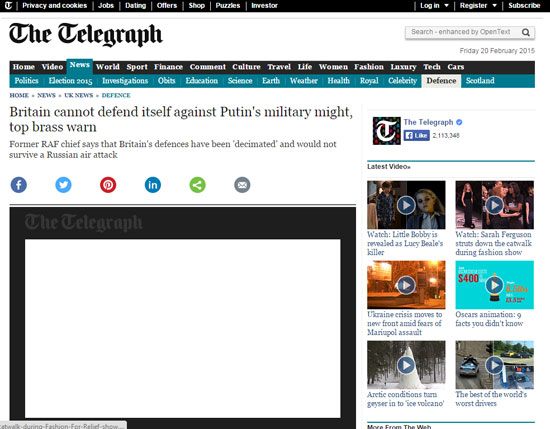Open the Fashion section
Viewport: 550px width, 429px height.
point(369,67)
